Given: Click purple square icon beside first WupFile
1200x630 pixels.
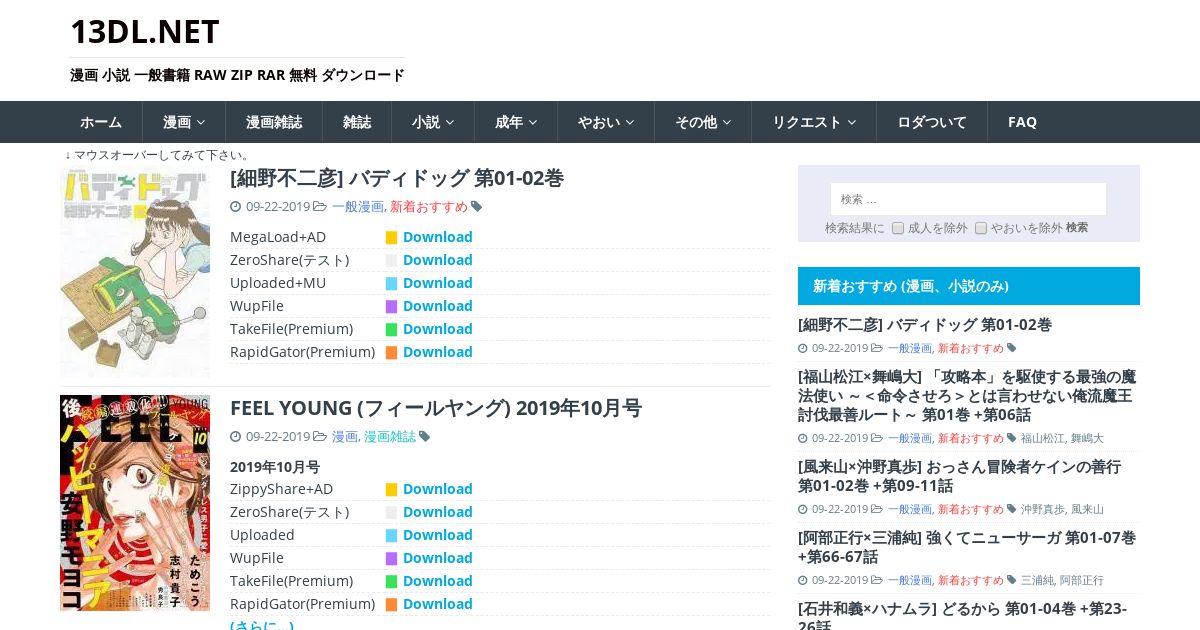Looking at the screenshot, I should point(392,307).
